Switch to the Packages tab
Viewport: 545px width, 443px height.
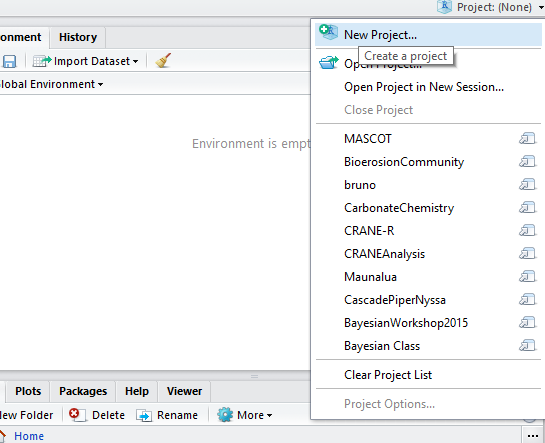(x=83, y=391)
